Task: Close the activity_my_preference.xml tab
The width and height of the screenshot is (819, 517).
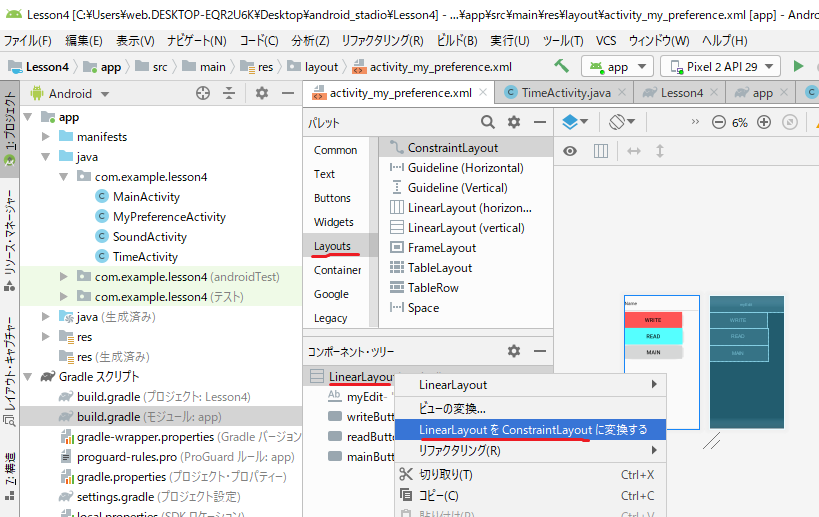Action: (483, 92)
